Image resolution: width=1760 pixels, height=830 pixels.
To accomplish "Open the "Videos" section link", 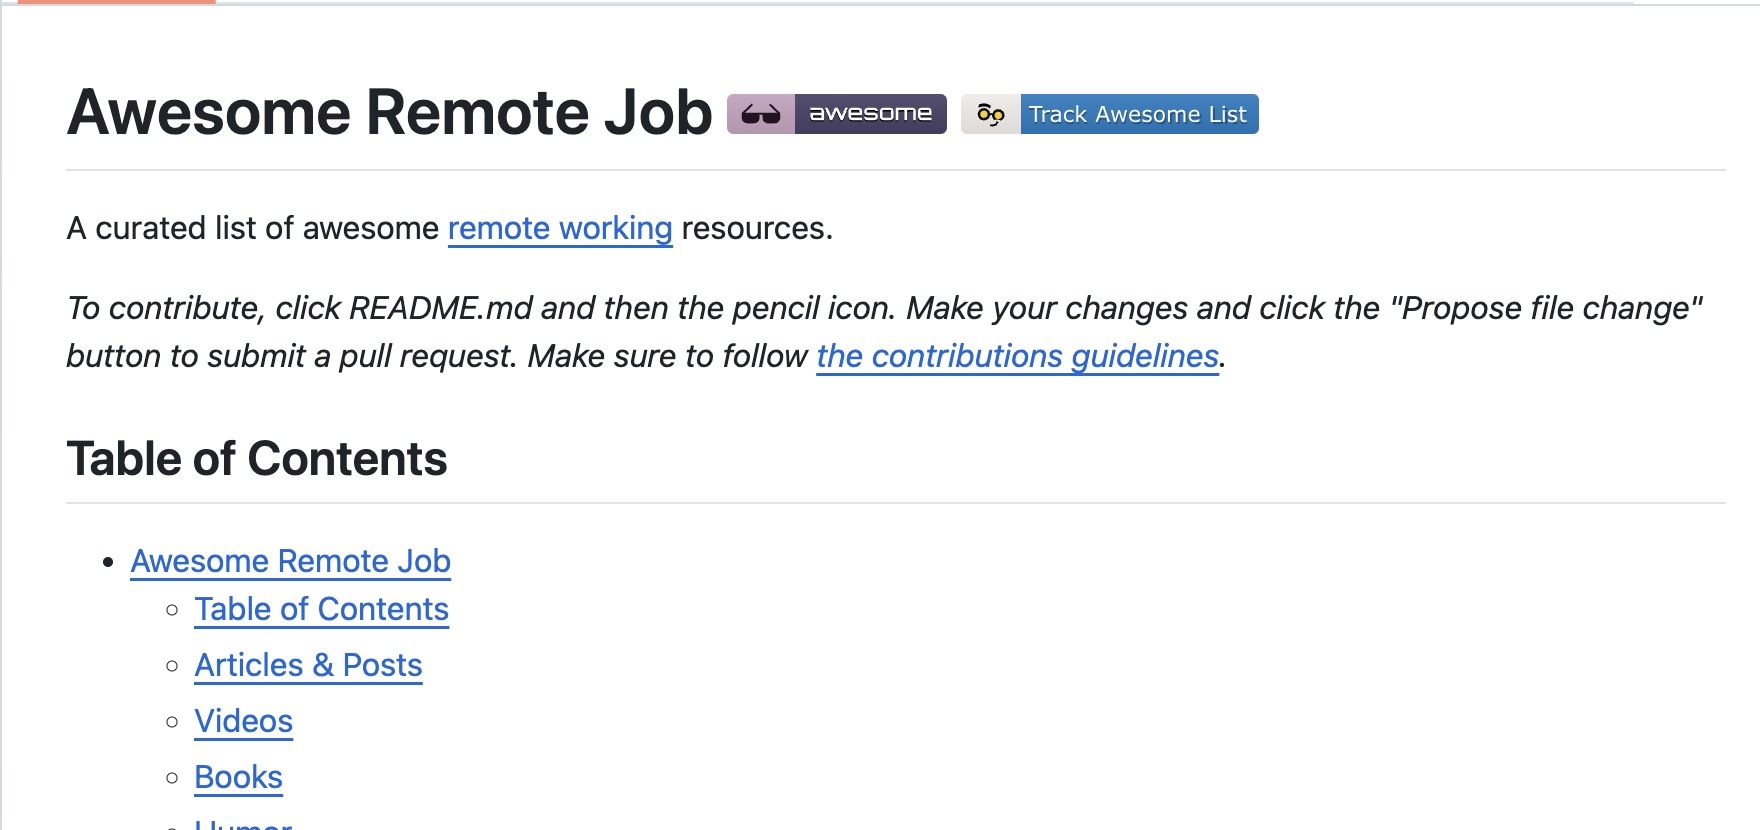I will click(244, 721).
